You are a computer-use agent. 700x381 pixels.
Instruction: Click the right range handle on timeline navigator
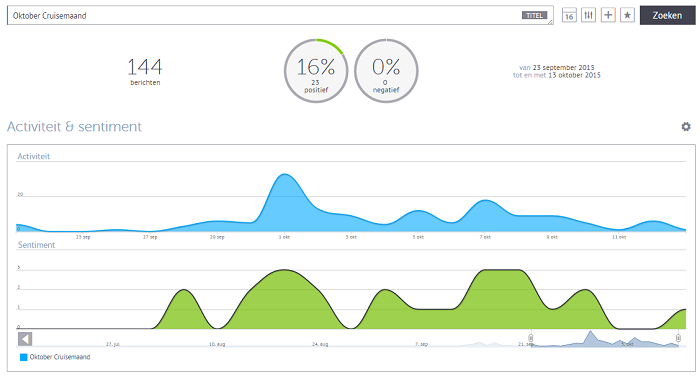click(x=678, y=338)
